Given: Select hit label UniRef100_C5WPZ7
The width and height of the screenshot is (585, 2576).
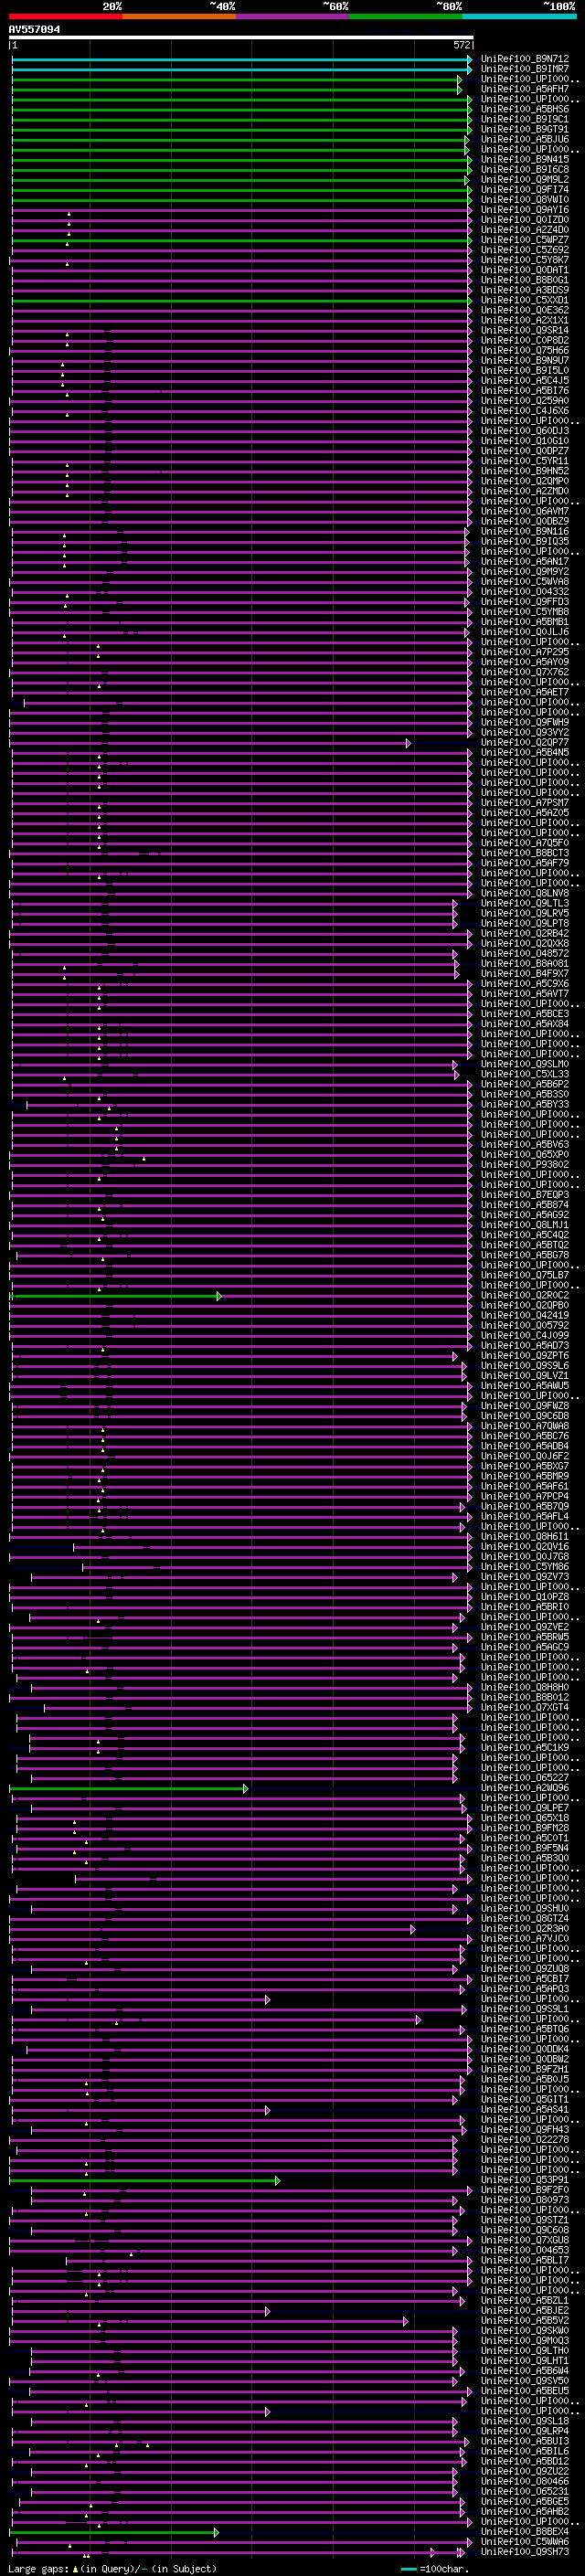Looking at the screenshot, I should 525,240.
